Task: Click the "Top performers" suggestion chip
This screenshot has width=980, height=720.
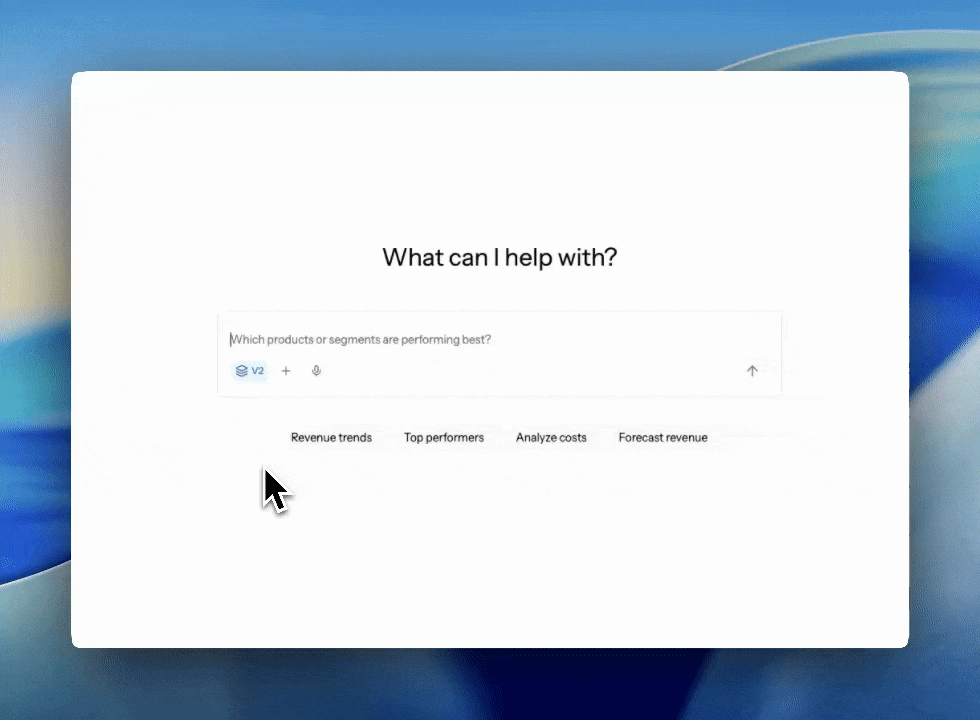Action: click(x=444, y=437)
